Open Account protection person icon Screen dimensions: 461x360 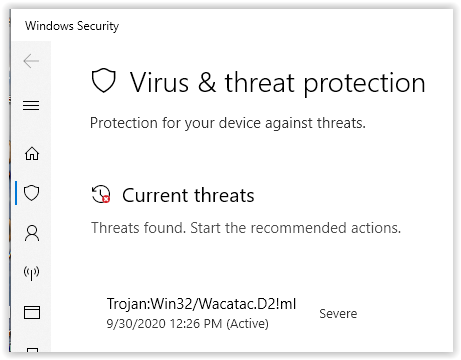tap(32, 233)
